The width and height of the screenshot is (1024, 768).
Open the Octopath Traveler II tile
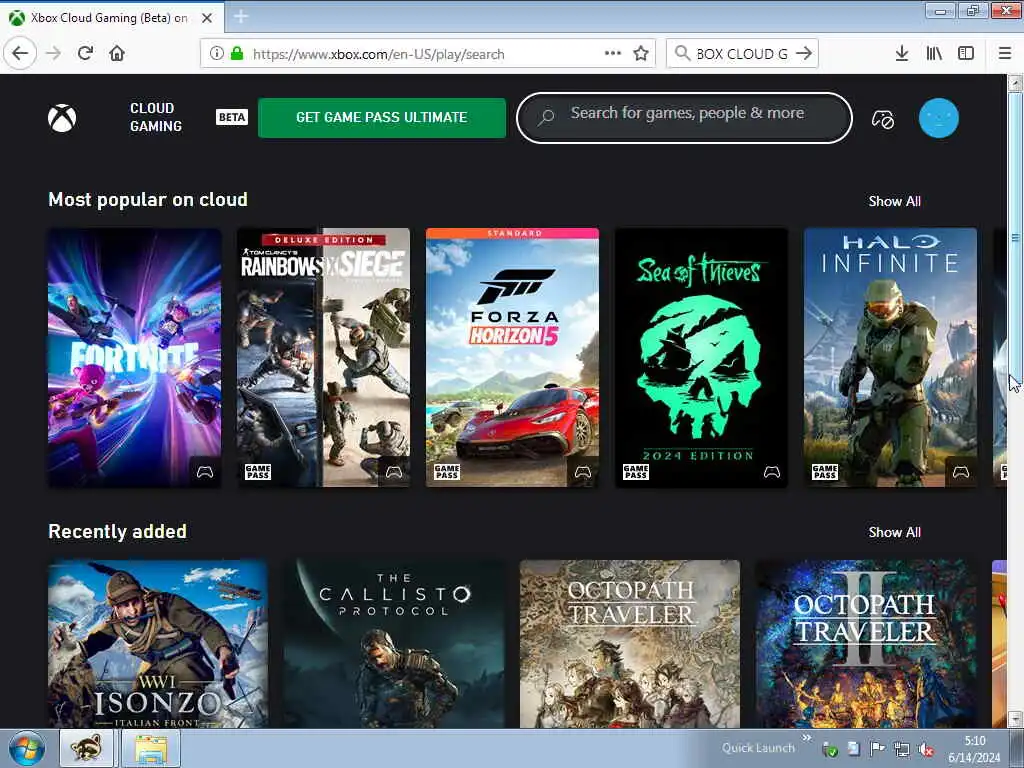tap(865, 644)
